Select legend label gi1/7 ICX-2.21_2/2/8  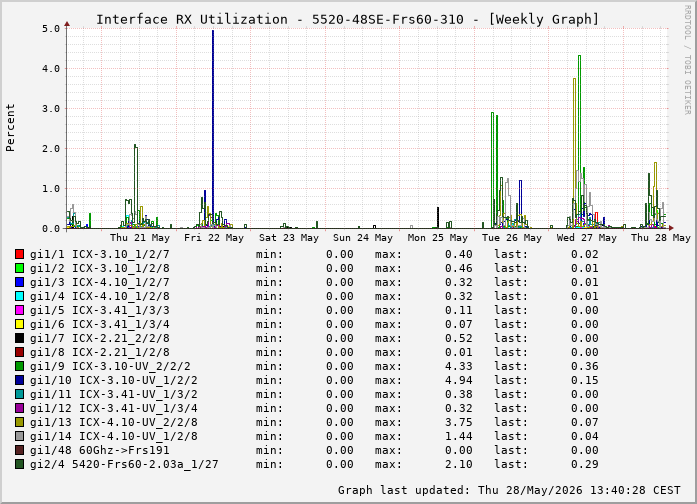[100, 338]
